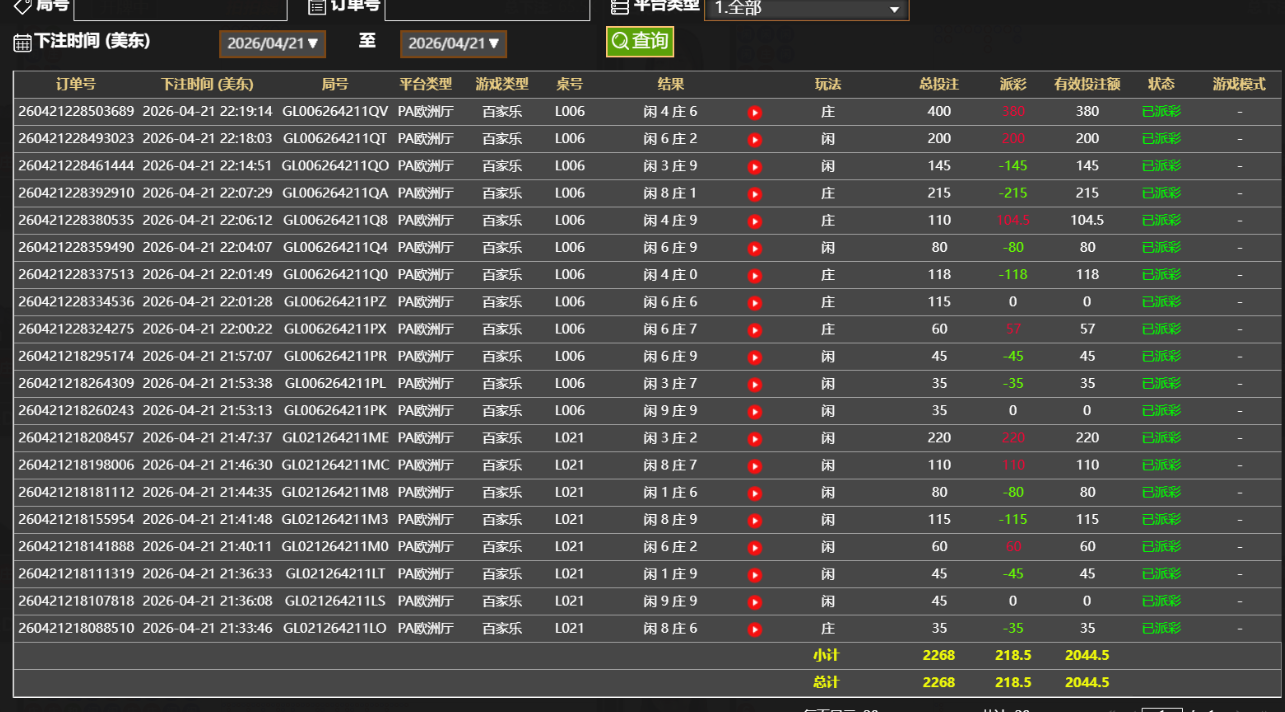Click the 下注时间 (美东) column header

point(207,84)
